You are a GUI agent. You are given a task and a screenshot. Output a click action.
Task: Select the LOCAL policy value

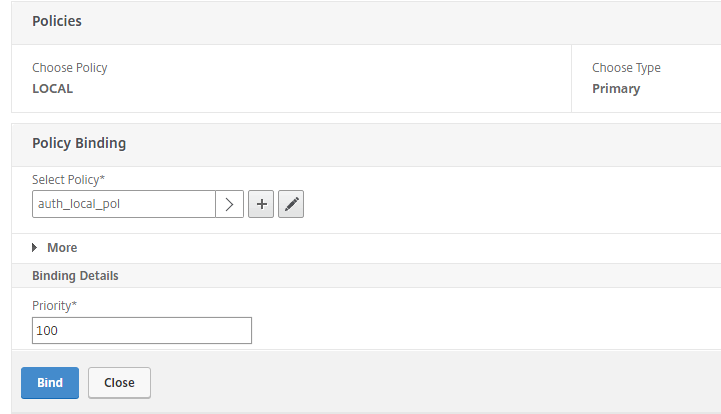coord(53,88)
